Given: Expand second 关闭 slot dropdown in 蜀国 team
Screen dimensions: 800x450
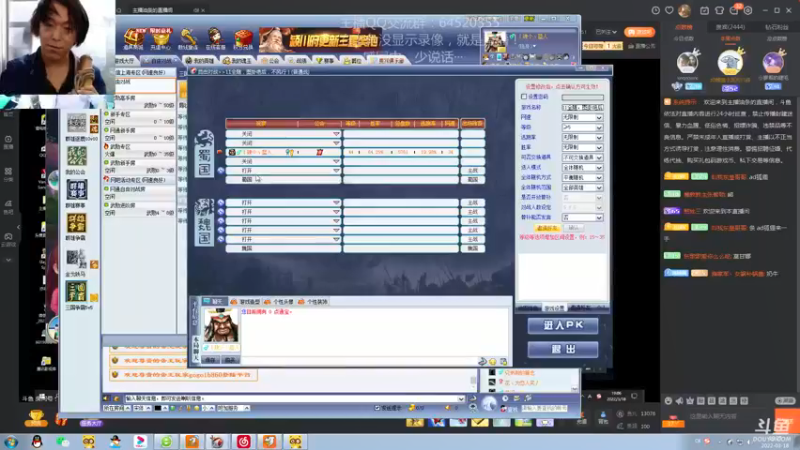Looking at the screenshot, I should 336,143.
